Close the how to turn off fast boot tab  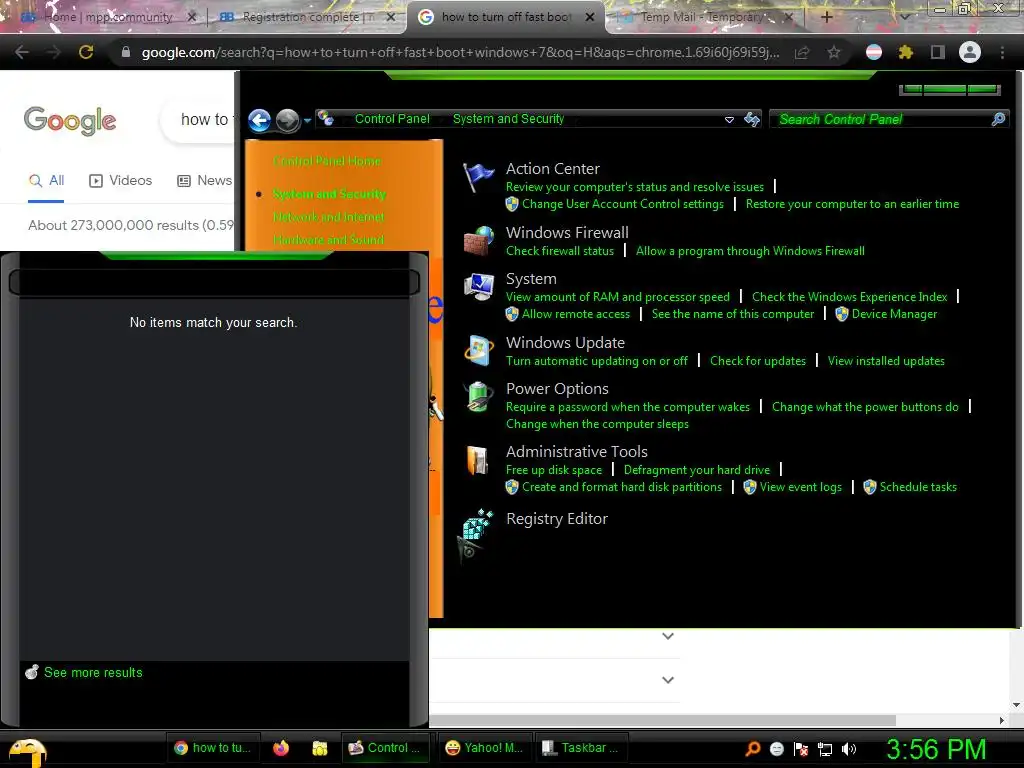point(590,18)
